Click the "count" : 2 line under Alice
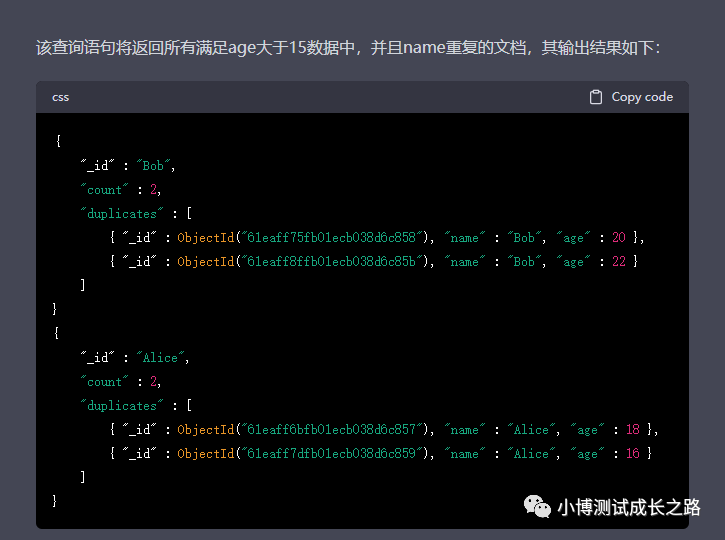This screenshot has width=725, height=540. (121, 382)
